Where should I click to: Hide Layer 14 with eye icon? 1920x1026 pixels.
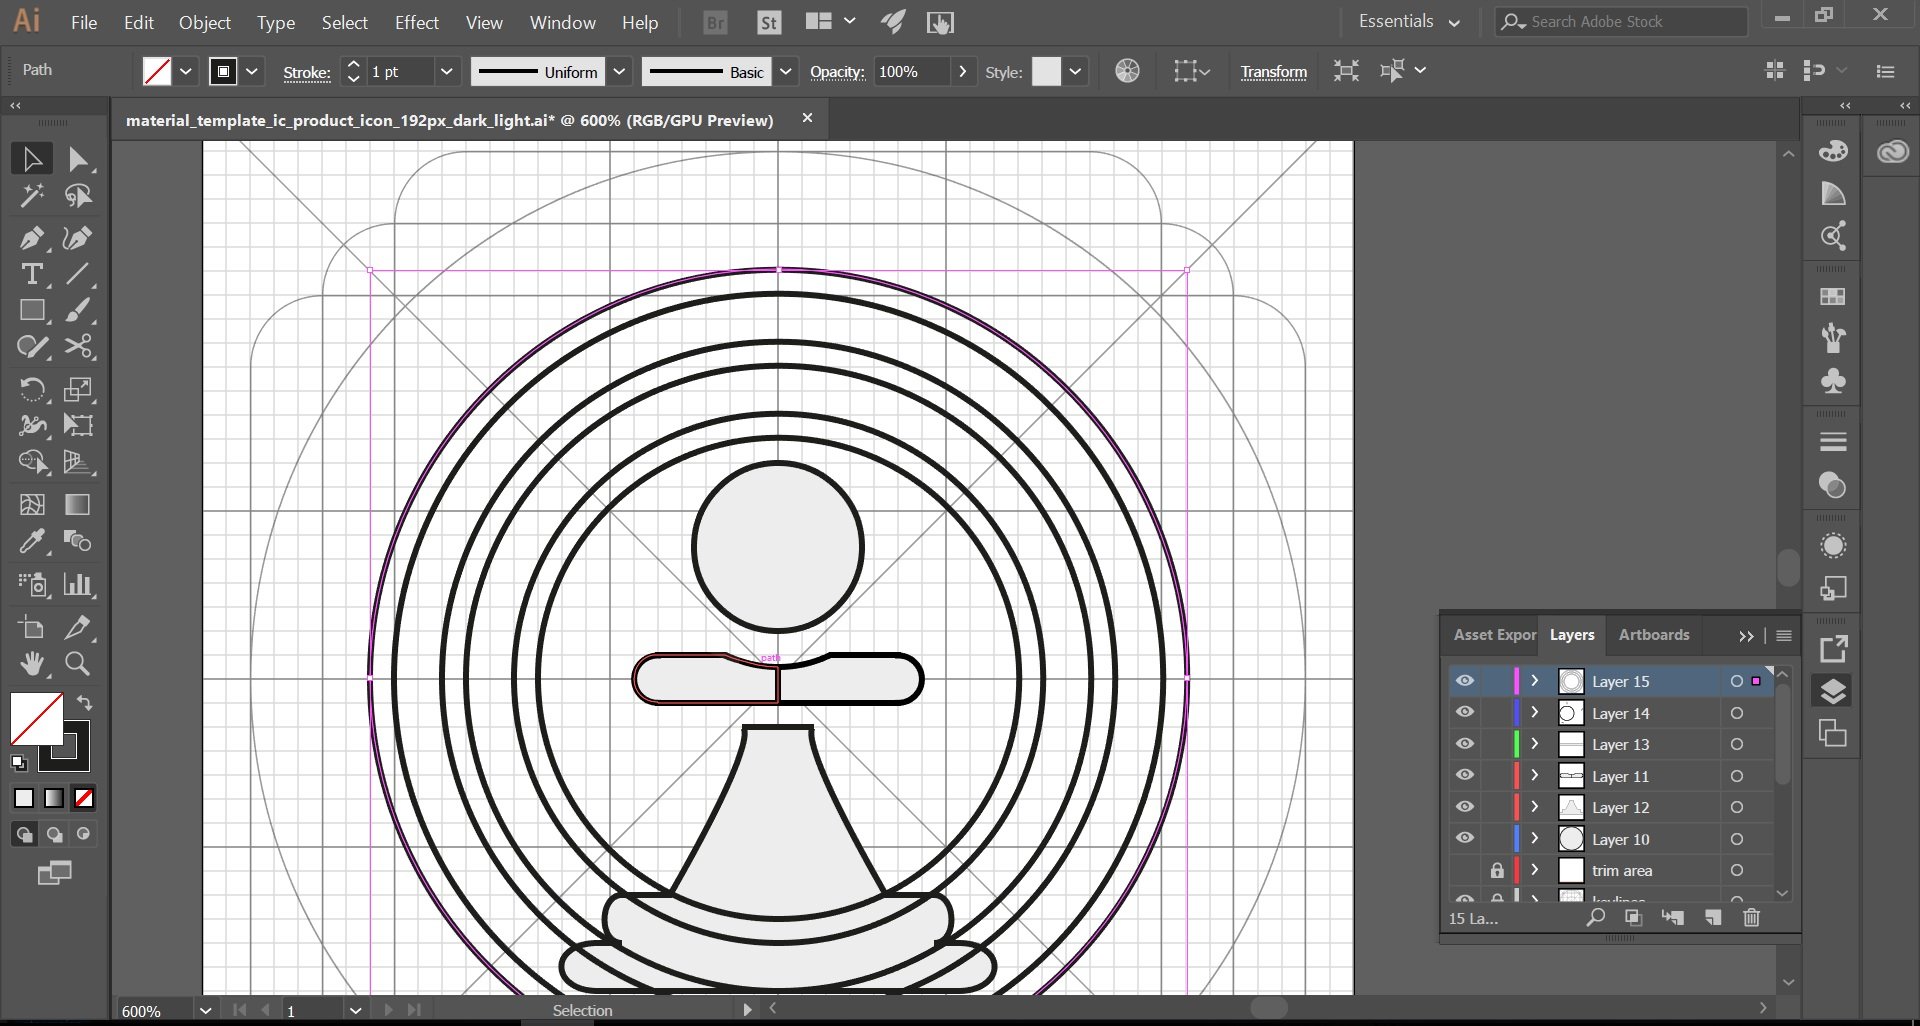pos(1465,712)
